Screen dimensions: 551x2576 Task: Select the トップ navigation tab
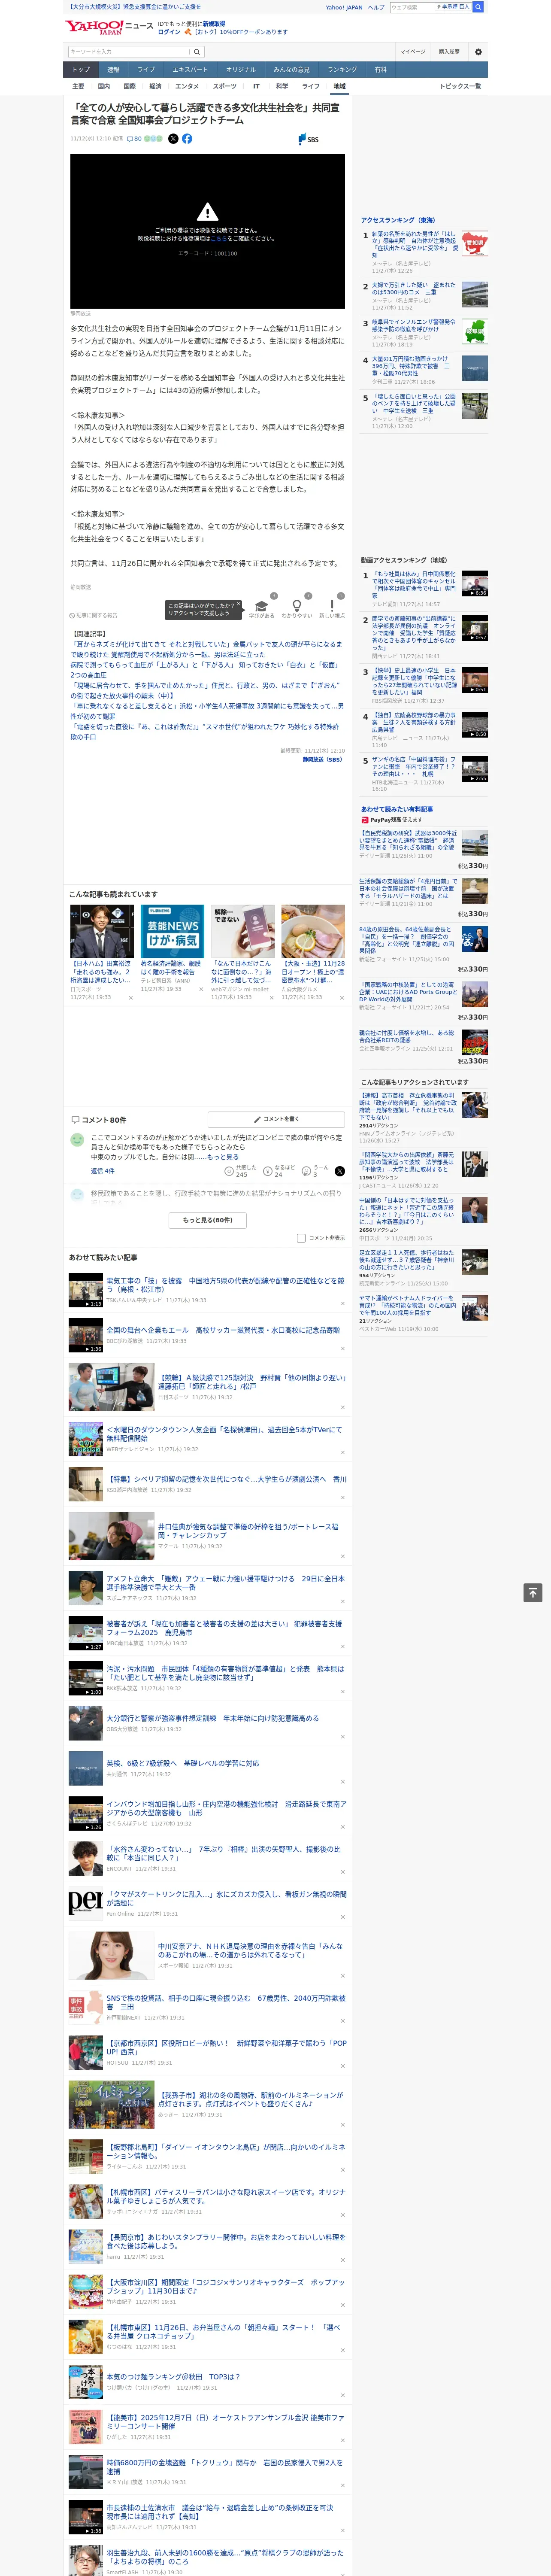click(x=81, y=70)
